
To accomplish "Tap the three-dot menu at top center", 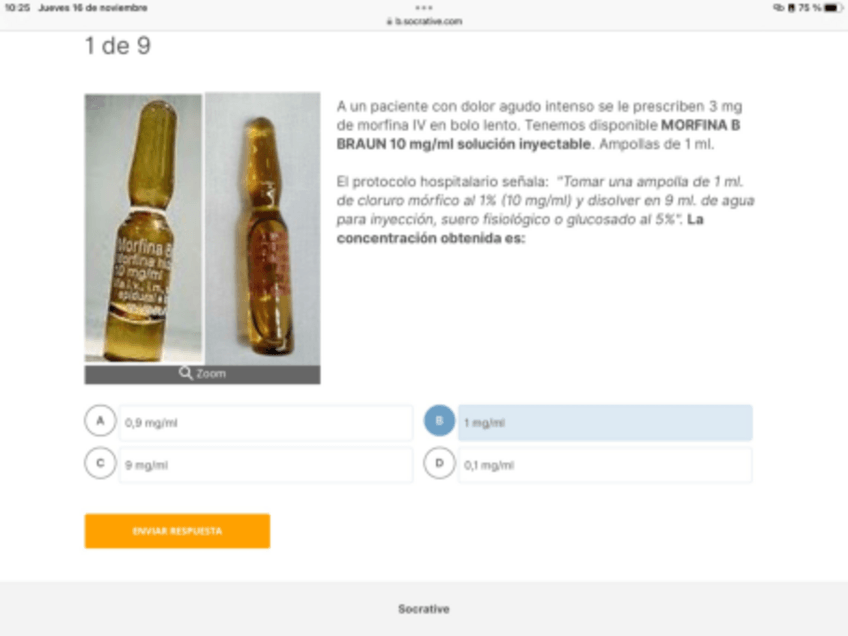I will point(424,8).
